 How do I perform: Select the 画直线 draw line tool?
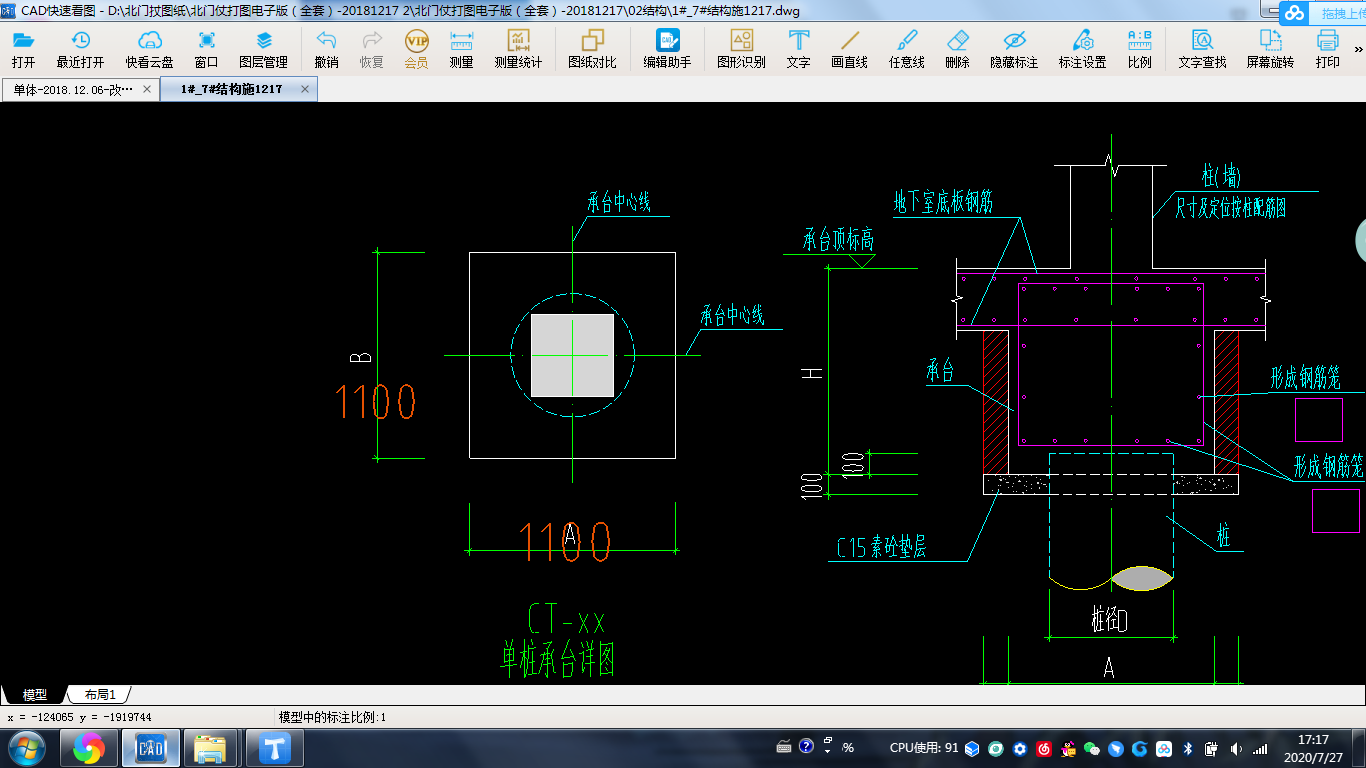coord(850,47)
